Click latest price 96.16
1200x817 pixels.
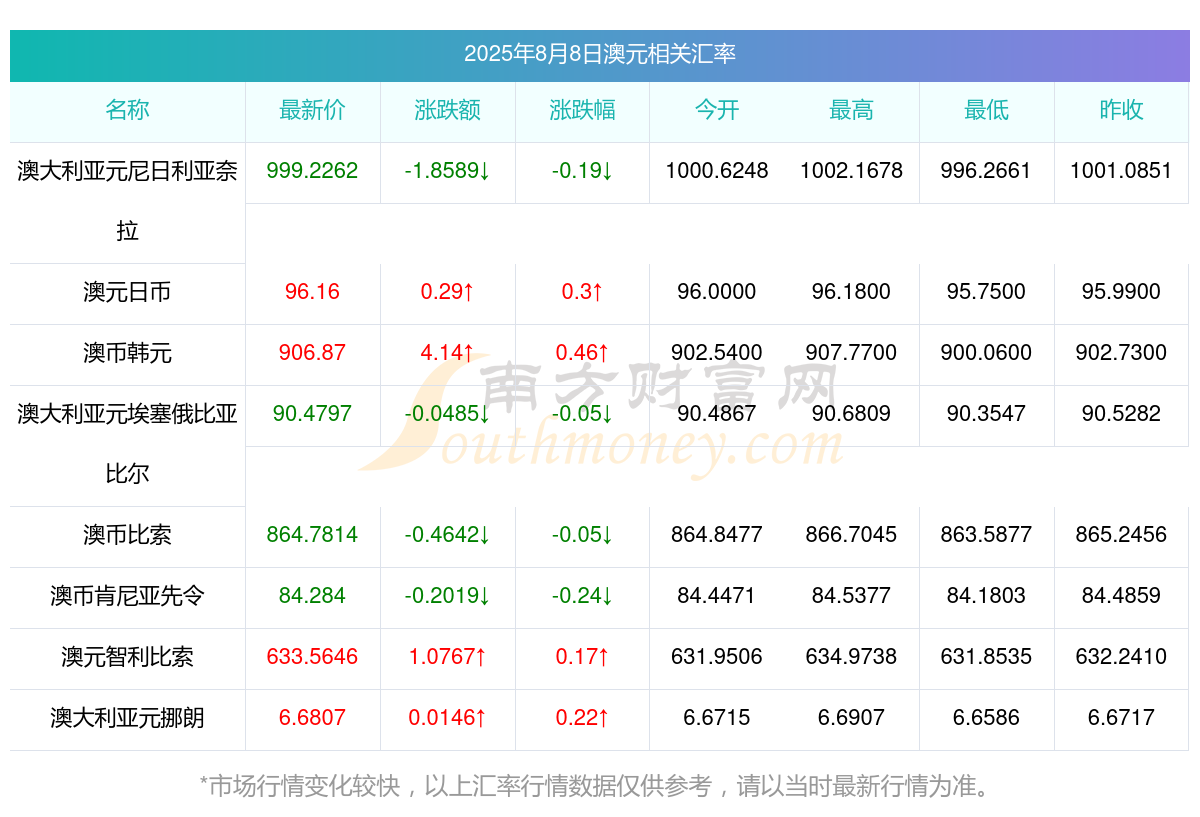[313, 292]
